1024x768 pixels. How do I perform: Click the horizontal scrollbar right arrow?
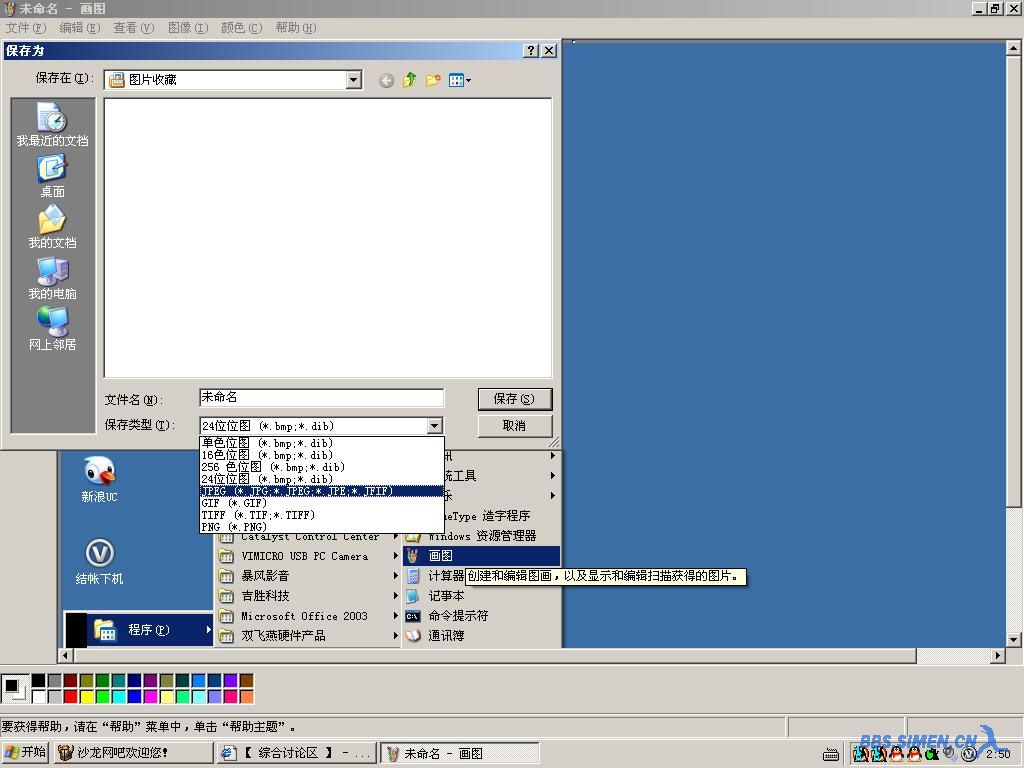point(997,655)
